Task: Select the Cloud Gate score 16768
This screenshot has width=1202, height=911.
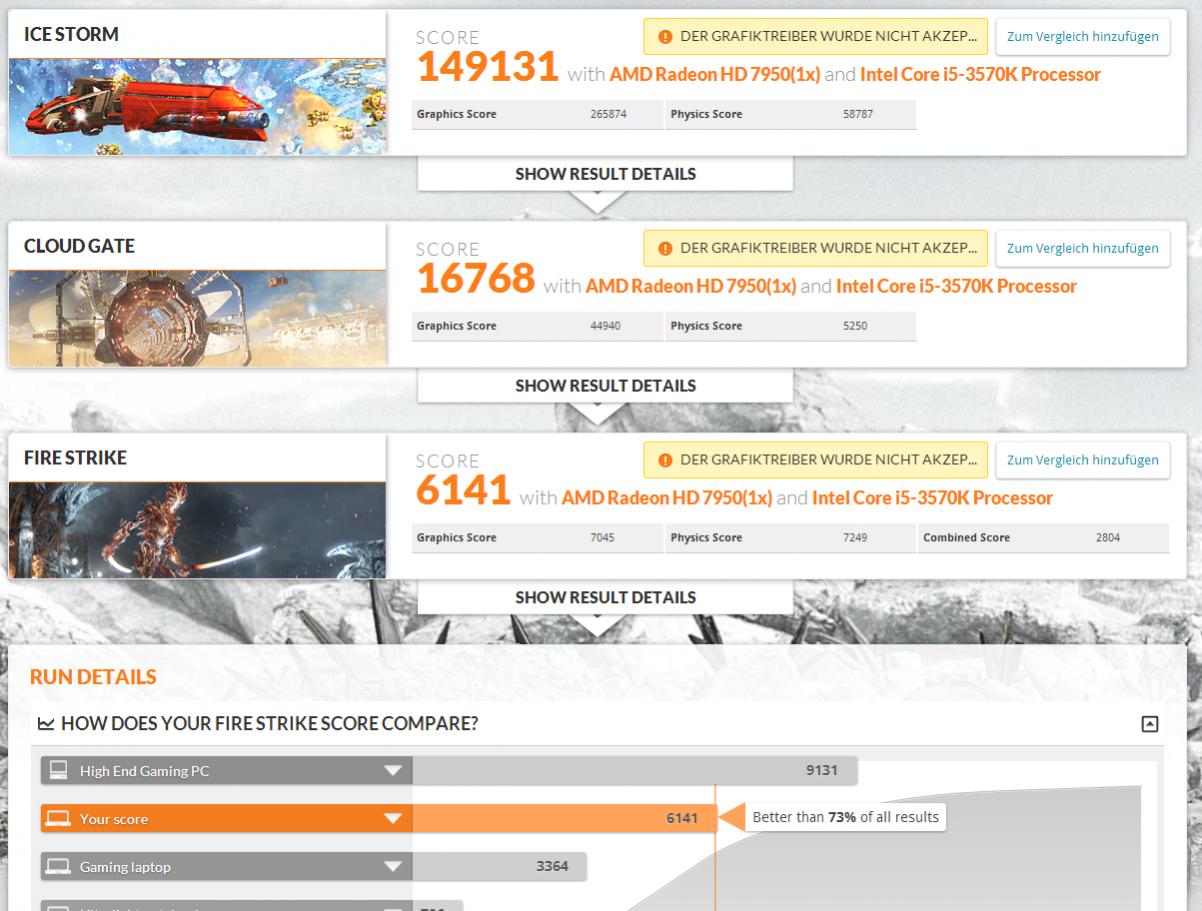Action: (476, 279)
